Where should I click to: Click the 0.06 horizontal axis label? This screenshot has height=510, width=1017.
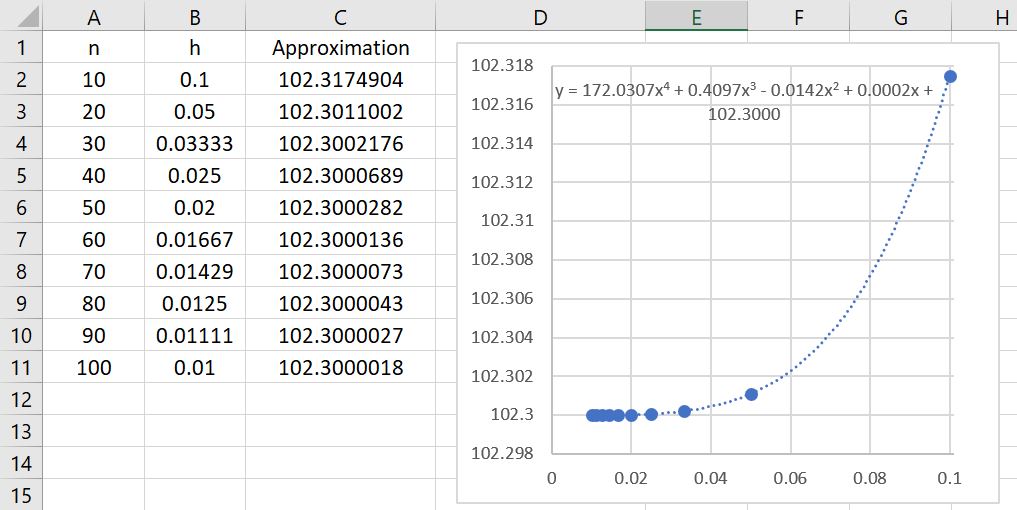(790, 478)
